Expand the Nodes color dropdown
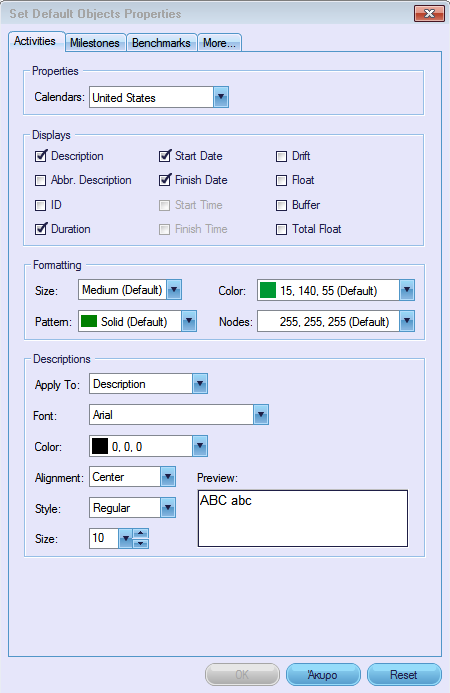This screenshot has height=693, width=450. 407,321
